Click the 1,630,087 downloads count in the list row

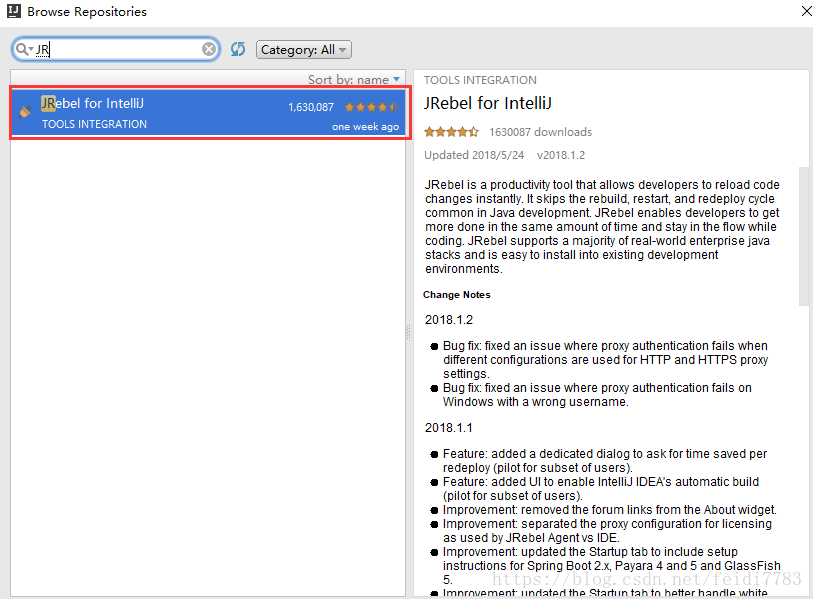(311, 107)
